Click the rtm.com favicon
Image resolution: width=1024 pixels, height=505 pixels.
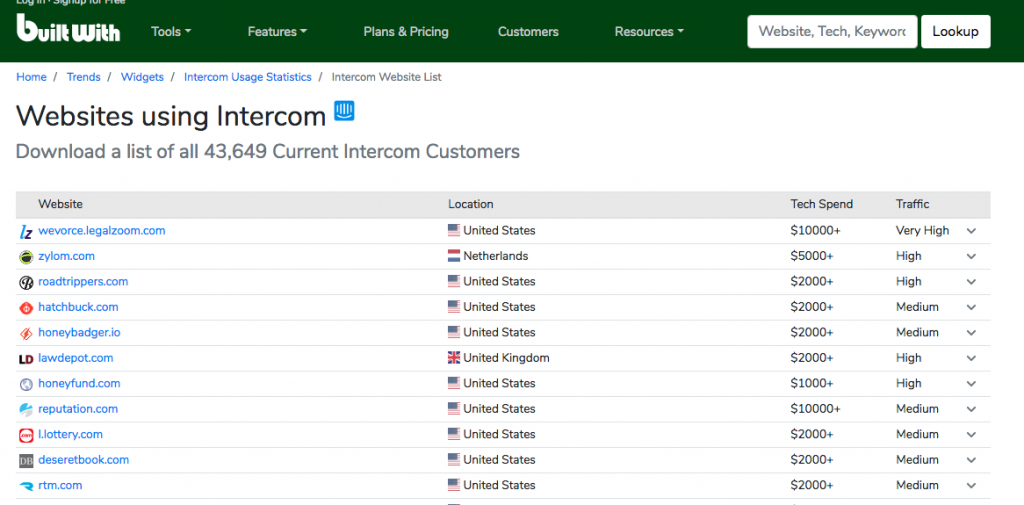coord(25,486)
